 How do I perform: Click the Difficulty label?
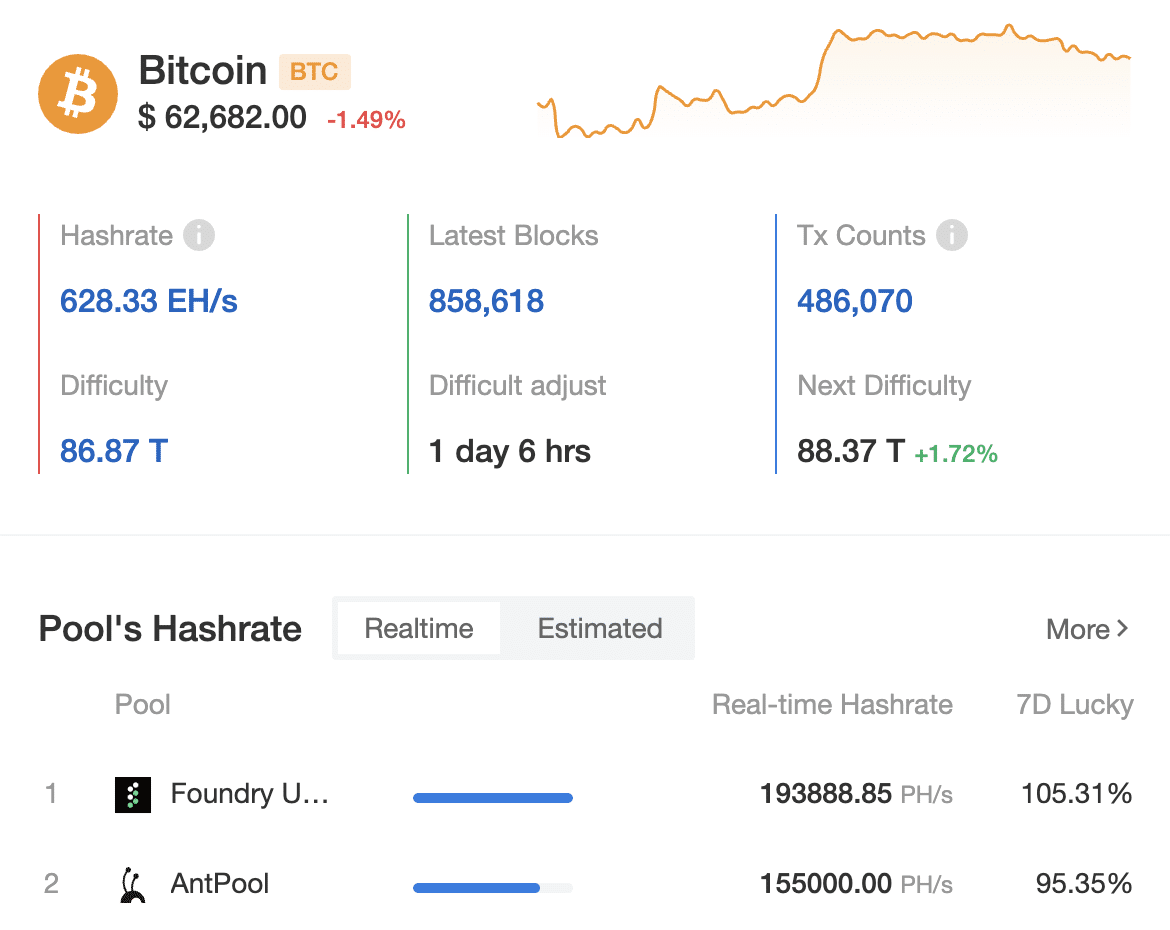pyautogui.click(x=114, y=386)
